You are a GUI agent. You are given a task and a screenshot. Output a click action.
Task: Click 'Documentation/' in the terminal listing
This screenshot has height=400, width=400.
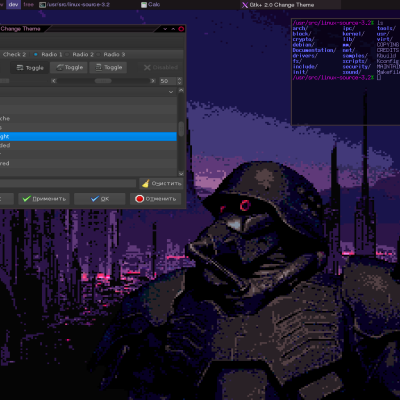tap(314, 50)
